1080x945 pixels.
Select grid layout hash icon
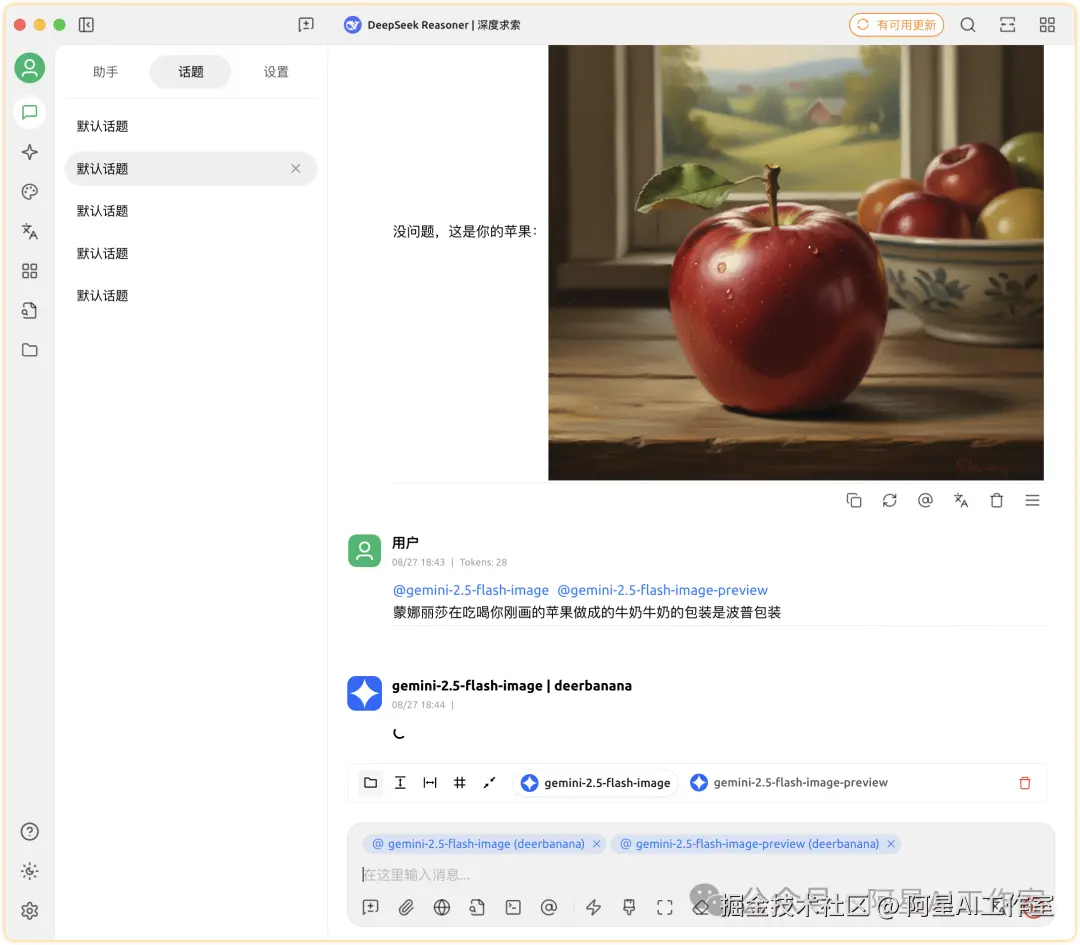coord(459,782)
